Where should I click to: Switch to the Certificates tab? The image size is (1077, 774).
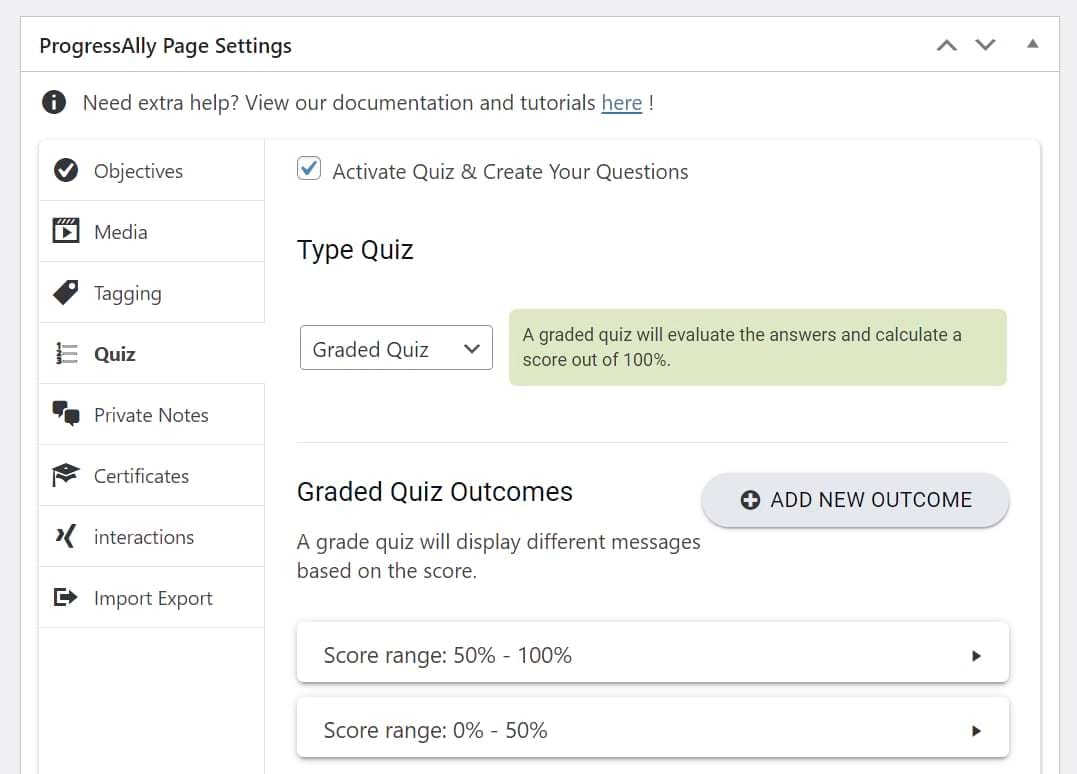(x=141, y=475)
